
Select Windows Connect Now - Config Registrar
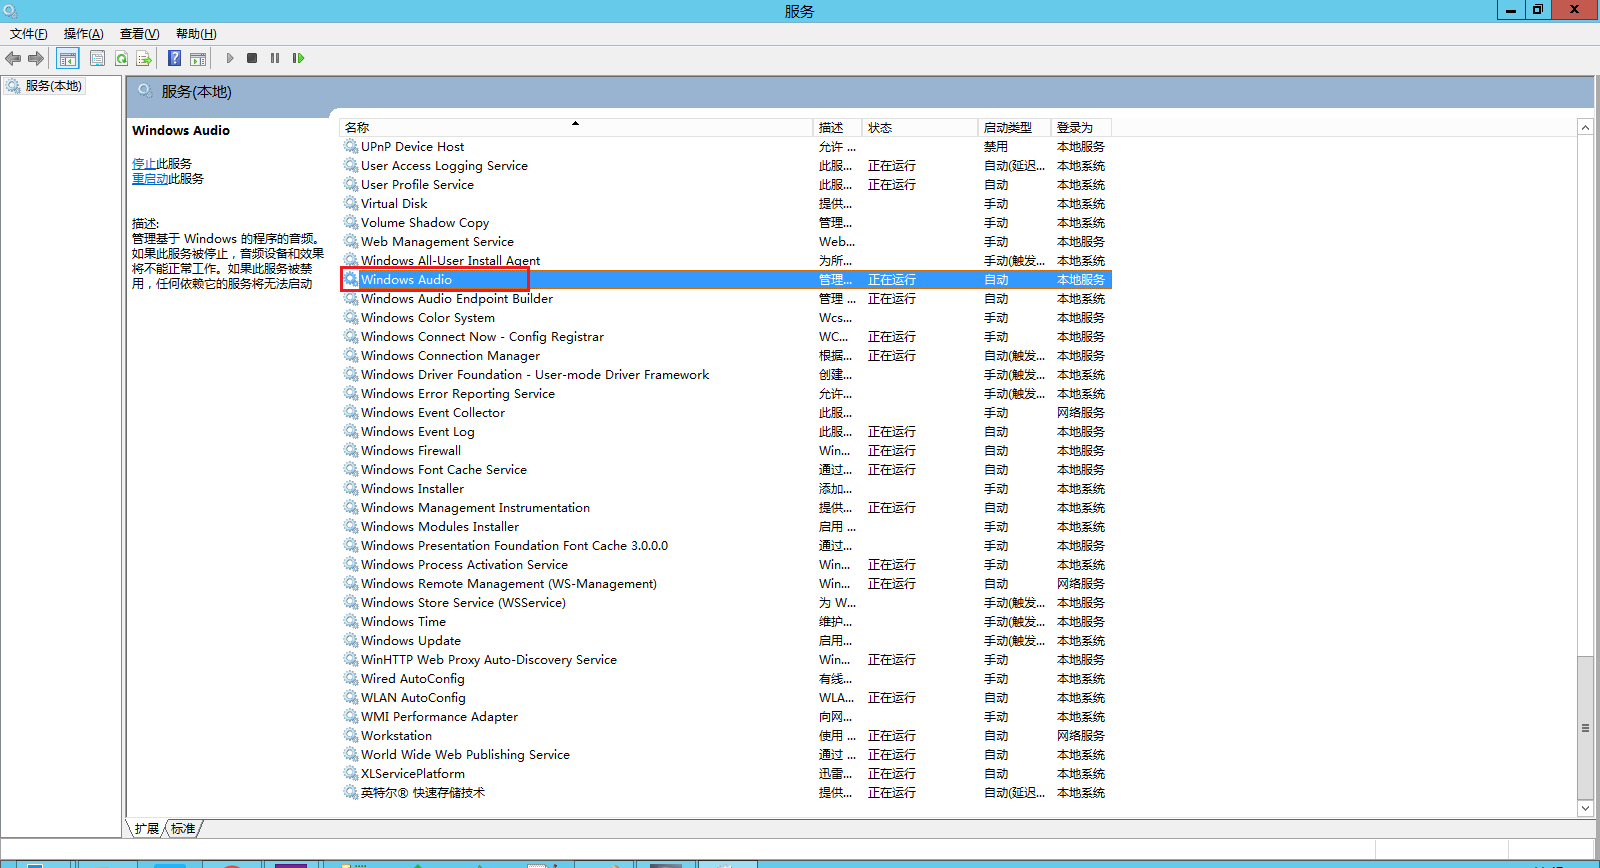(x=726, y=337)
